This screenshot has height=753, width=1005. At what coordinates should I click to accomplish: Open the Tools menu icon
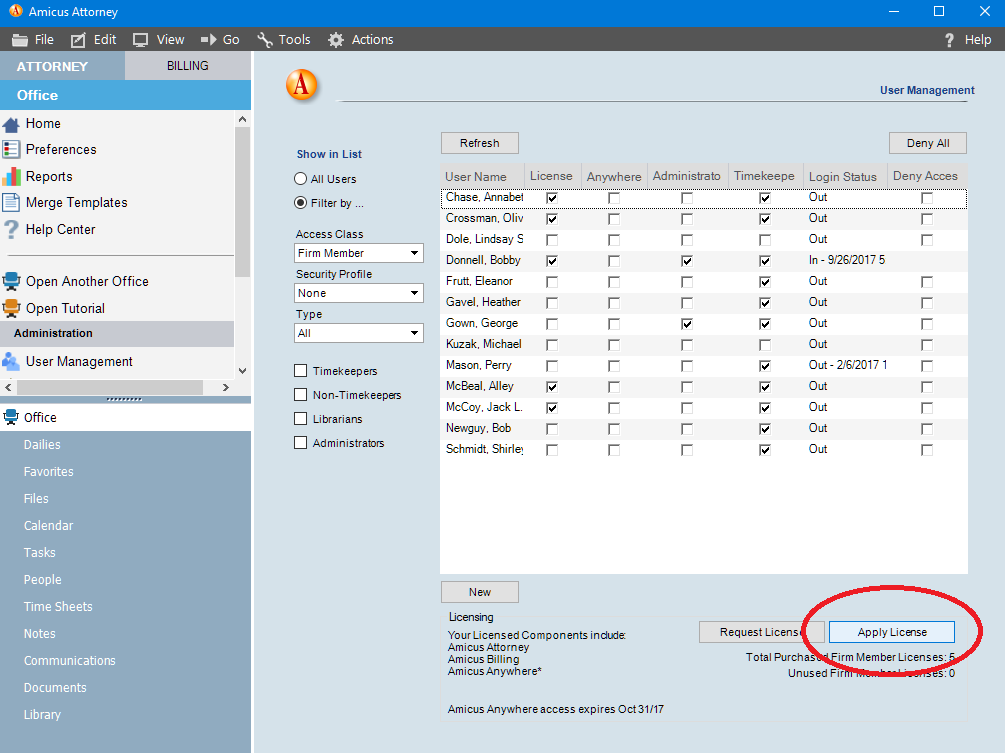(265, 40)
